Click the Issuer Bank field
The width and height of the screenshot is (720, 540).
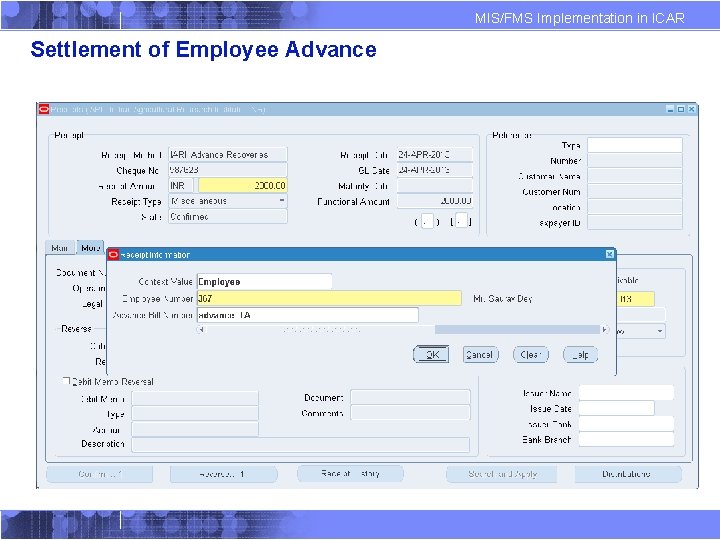(x=626, y=424)
